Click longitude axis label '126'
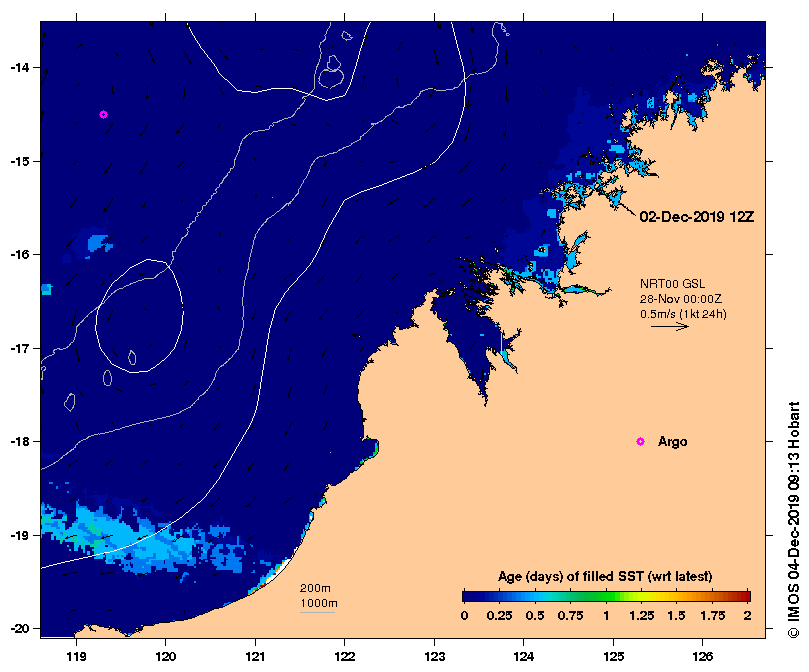809x672 pixels. pyautogui.click(x=703, y=657)
